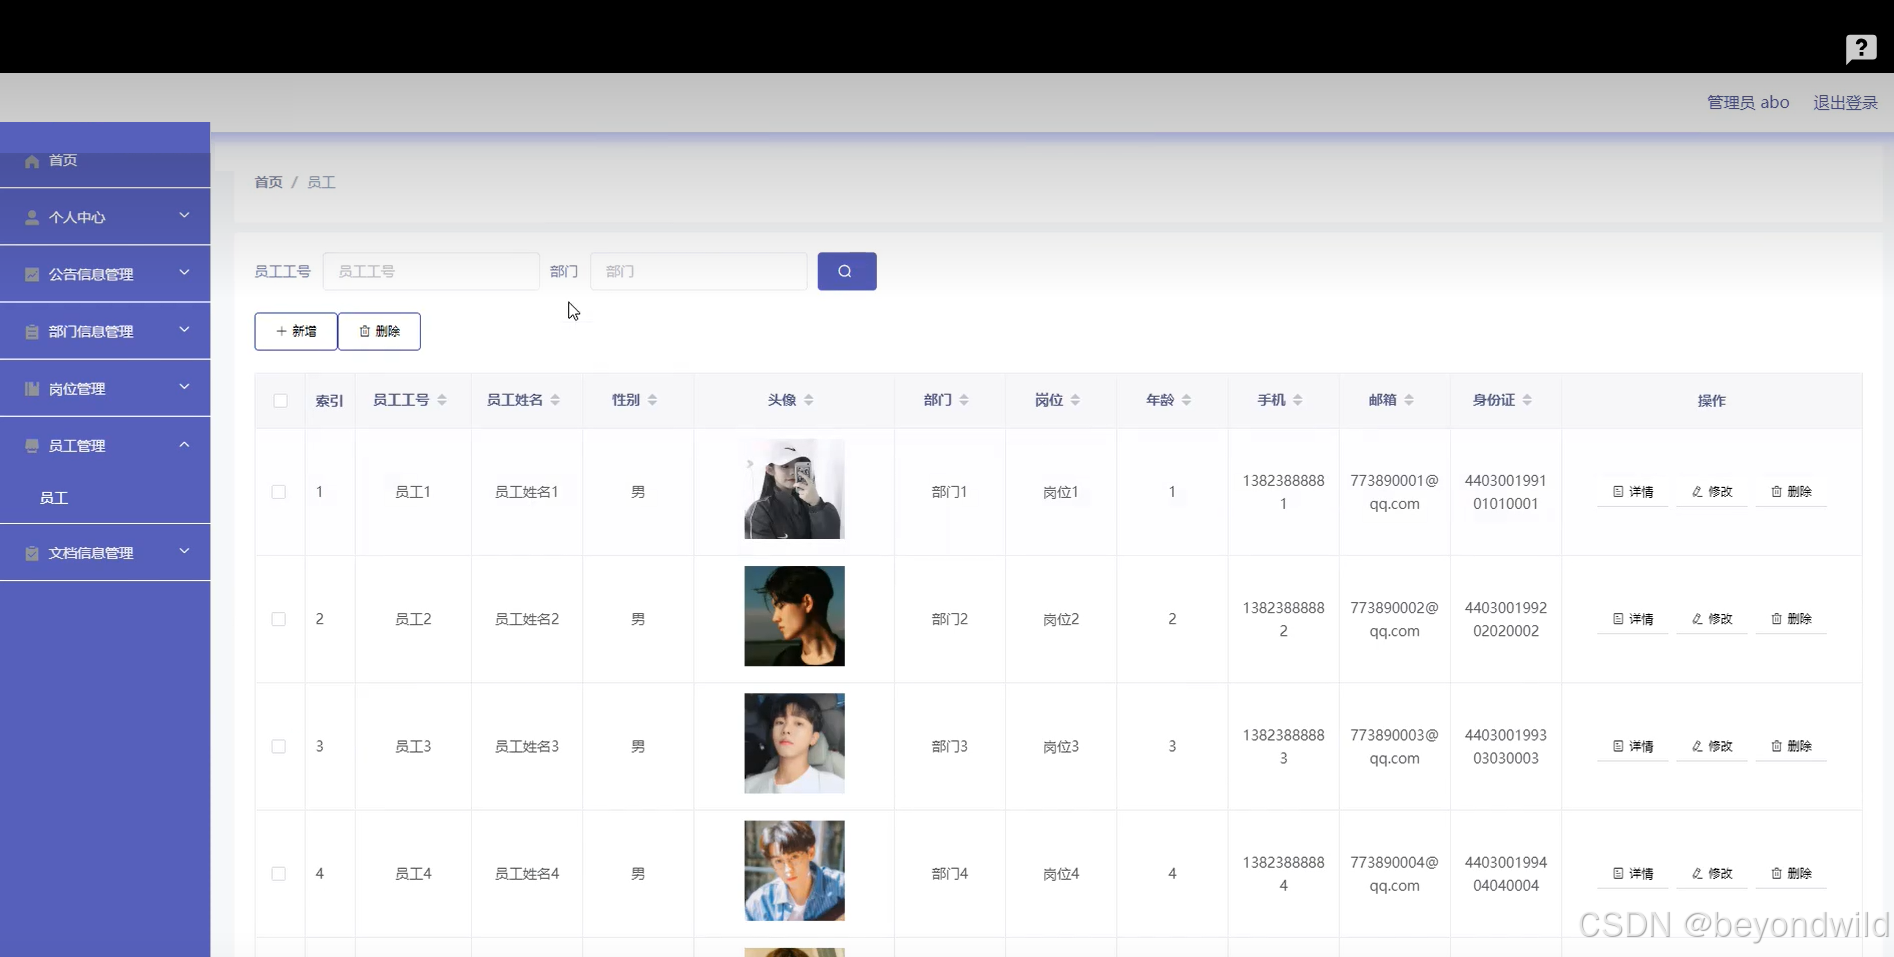Expand the 个人中心 chevron
1894x957 pixels.
184,216
